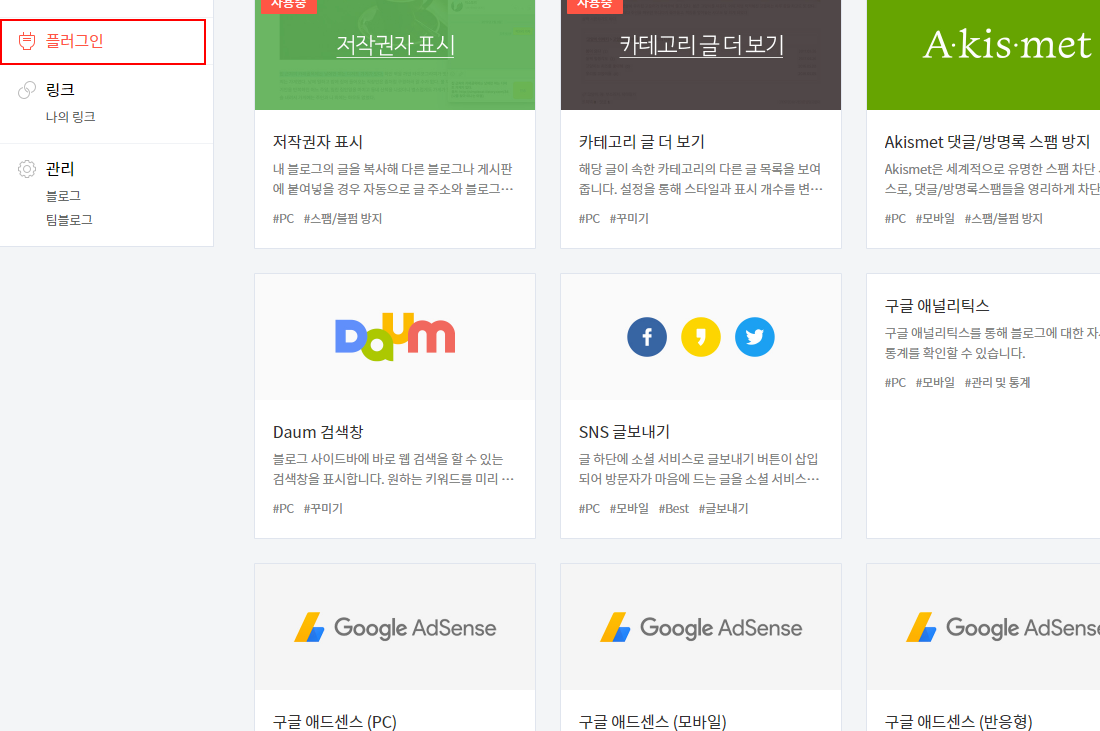Click SNS 글보내기 description text

[x=699, y=469]
